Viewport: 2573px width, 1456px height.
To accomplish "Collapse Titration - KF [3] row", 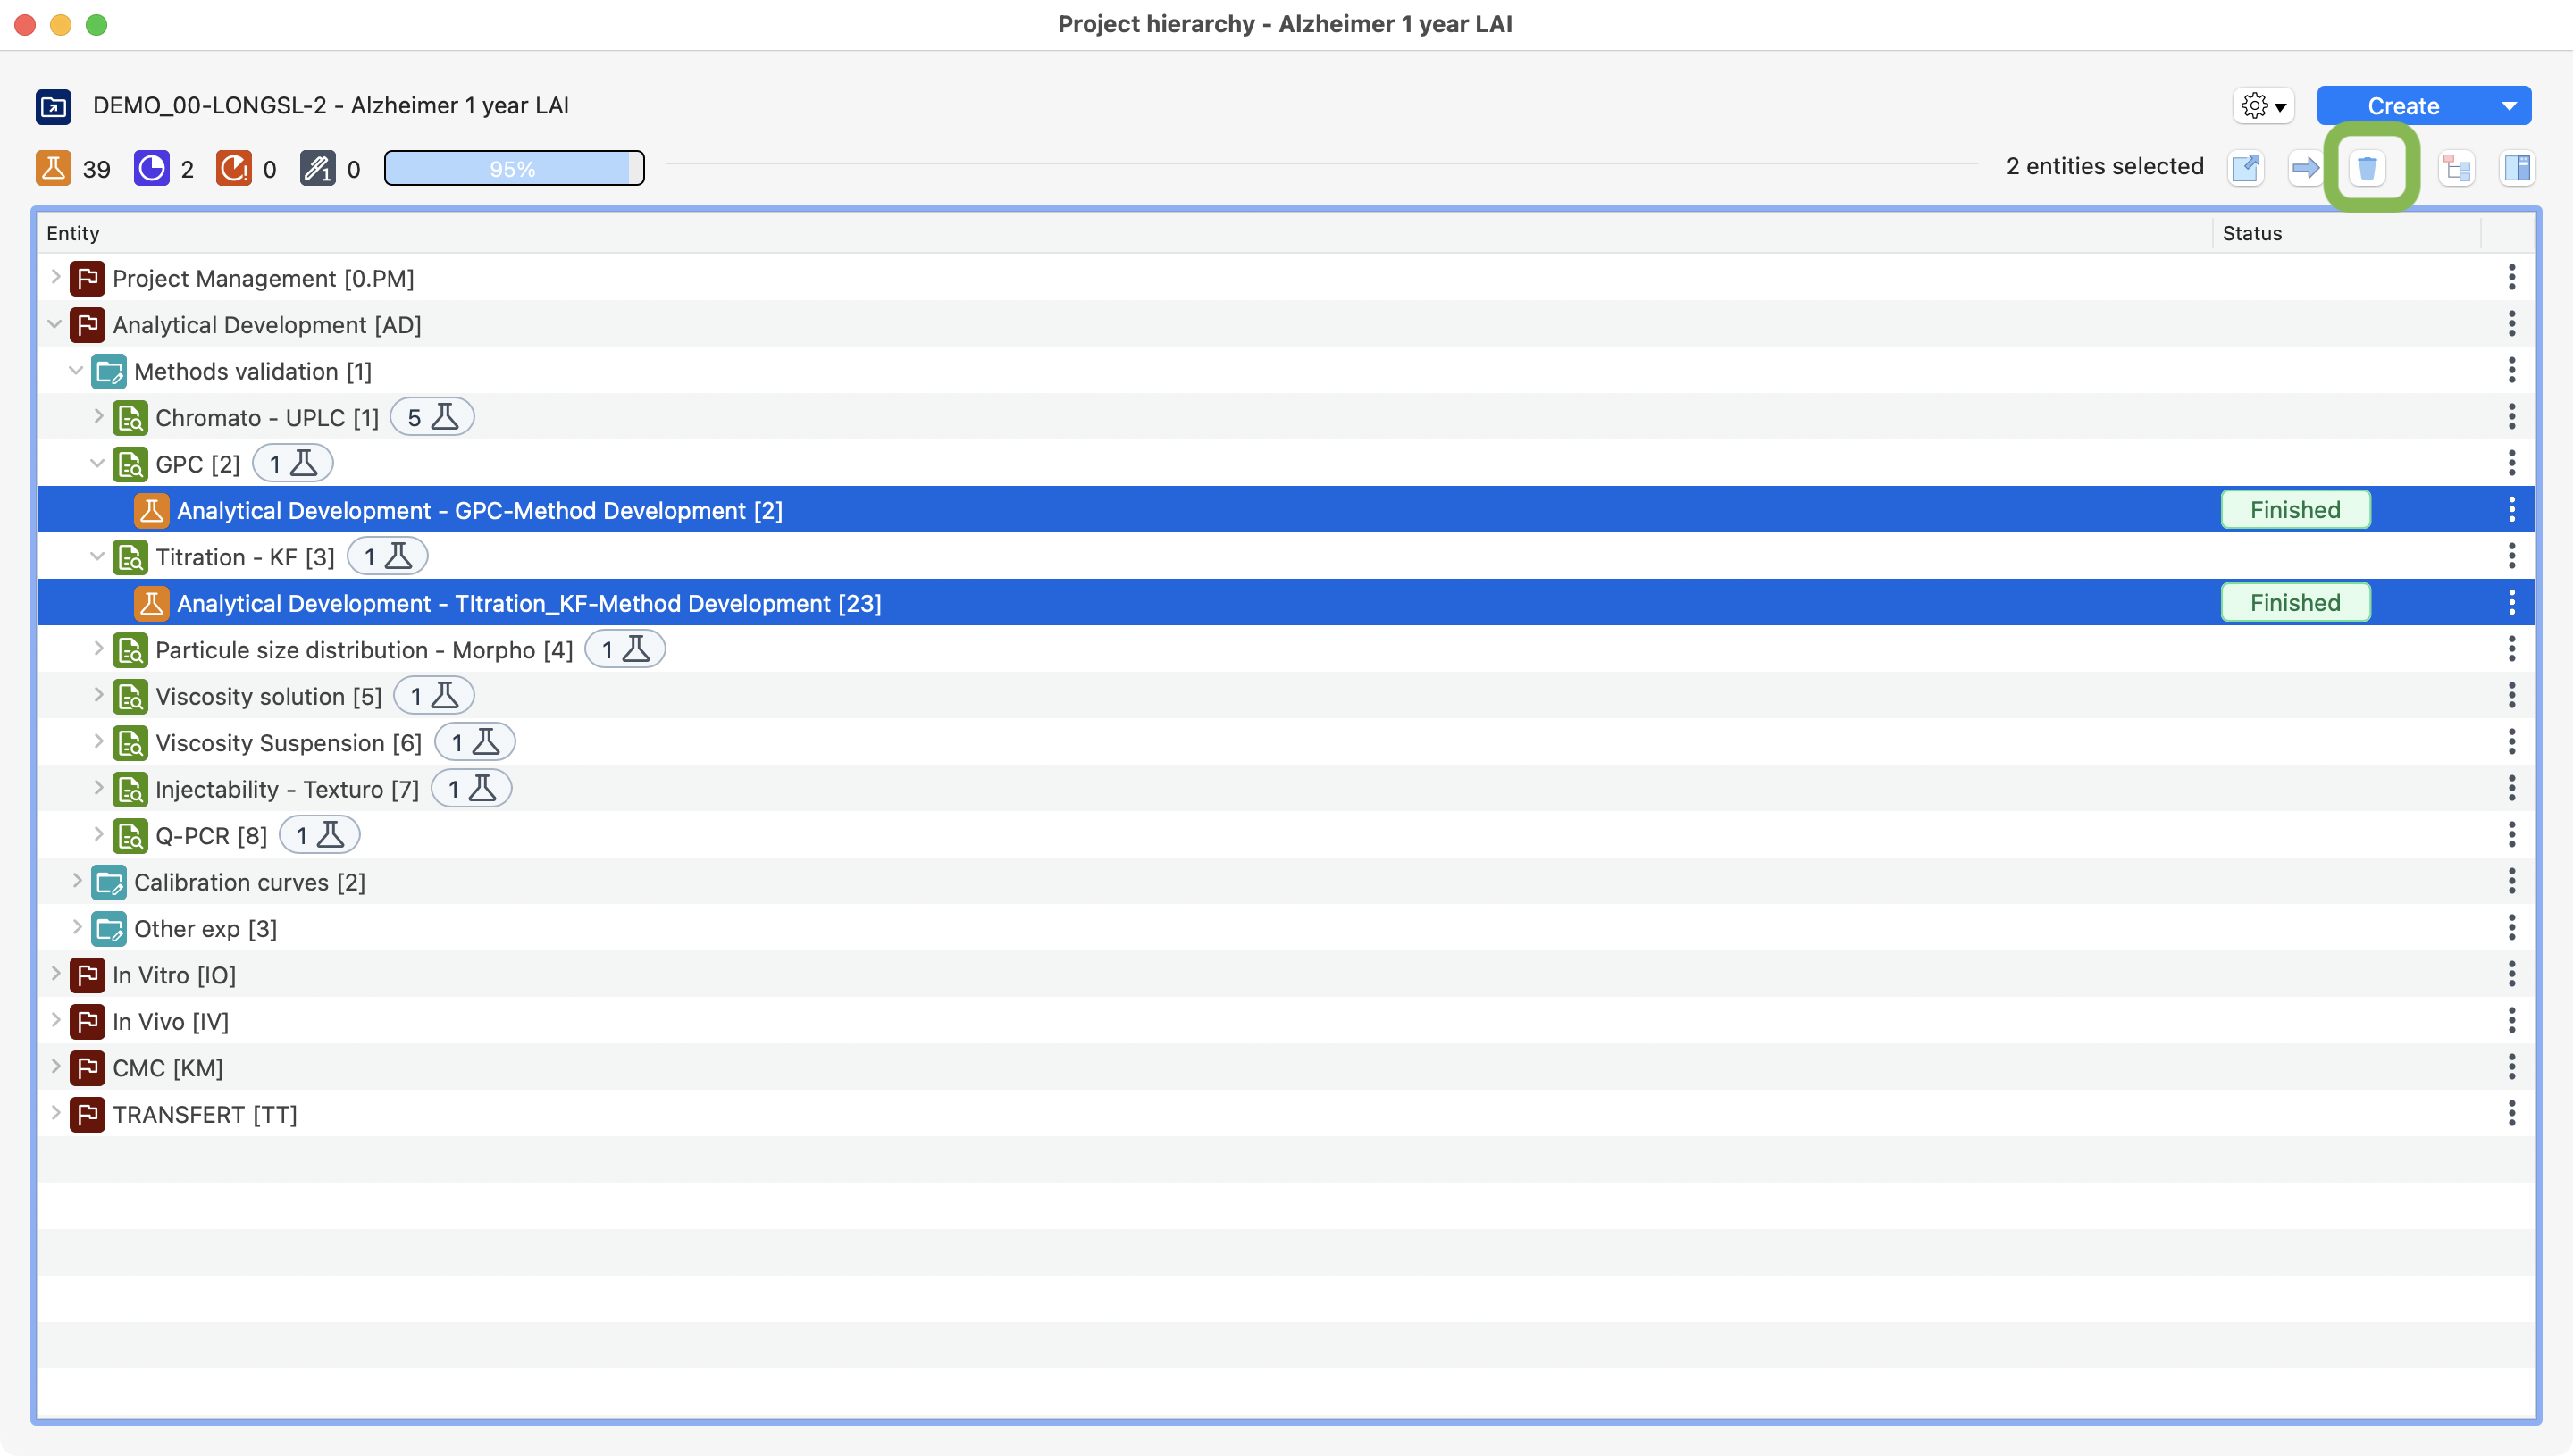I will click(x=97, y=556).
